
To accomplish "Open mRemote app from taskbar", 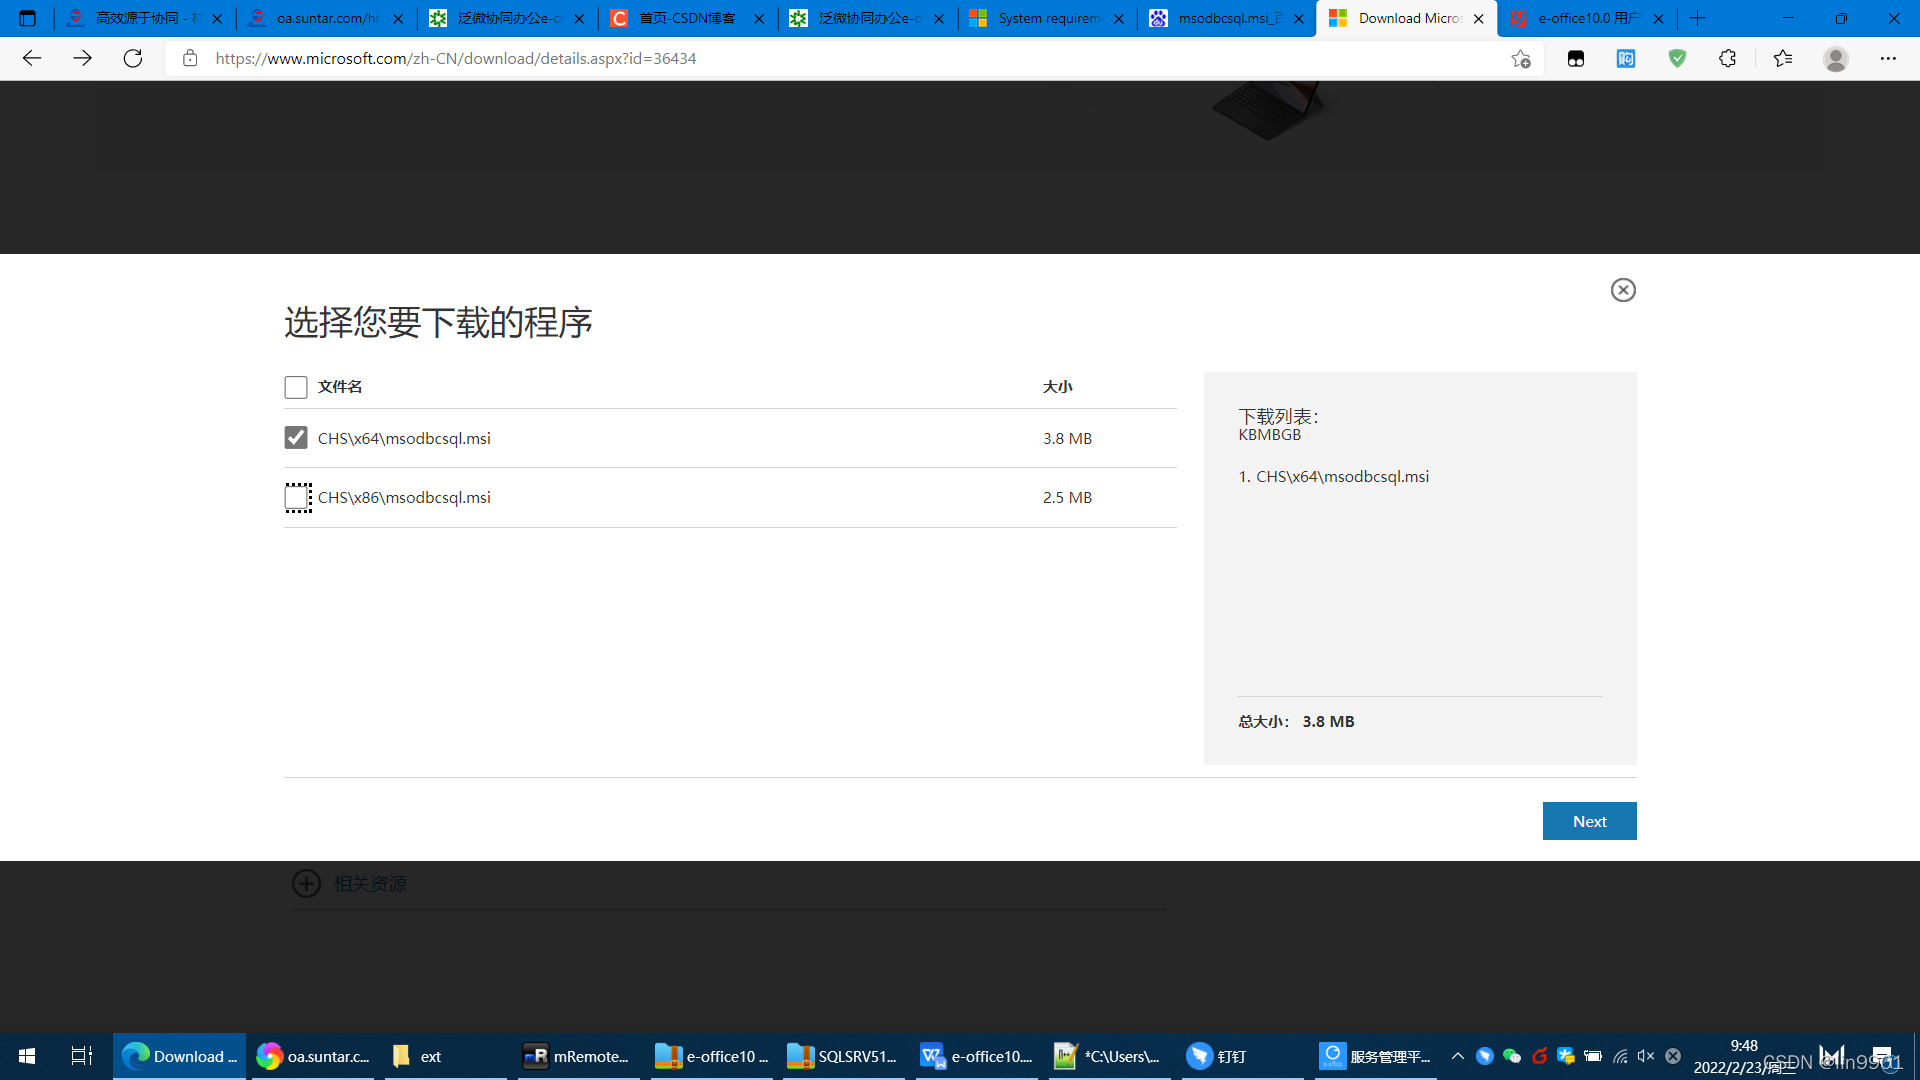I will [577, 1056].
